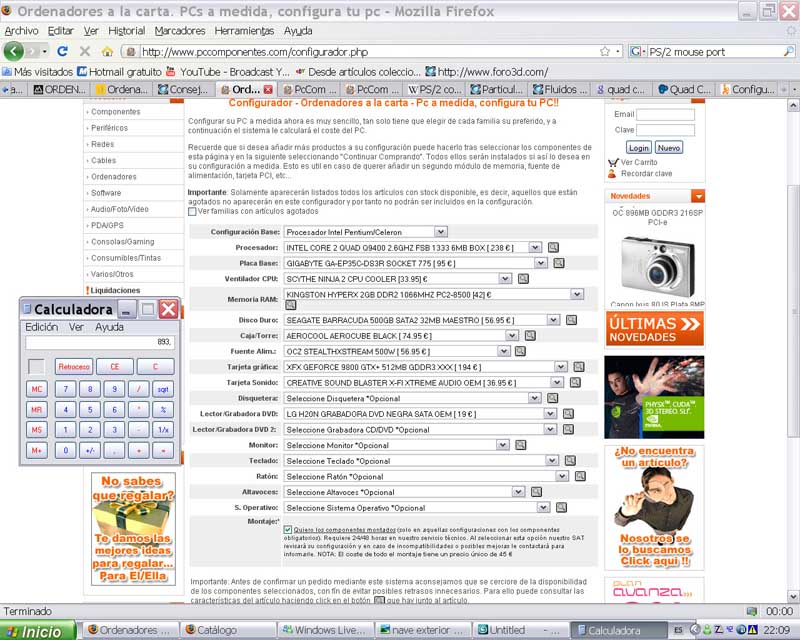This screenshot has width=800, height=640.
Task: Open Firefox Marcadores menu
Action: click(180, 31)
